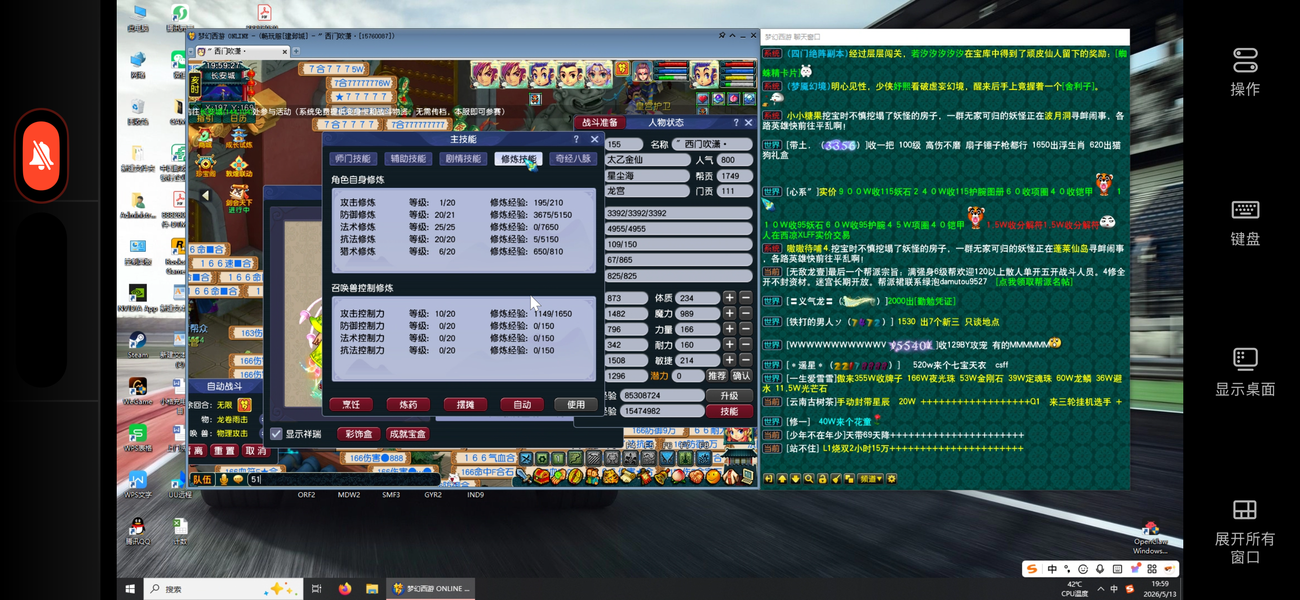Open help in 主技能 window

click(x=576, y=140)
